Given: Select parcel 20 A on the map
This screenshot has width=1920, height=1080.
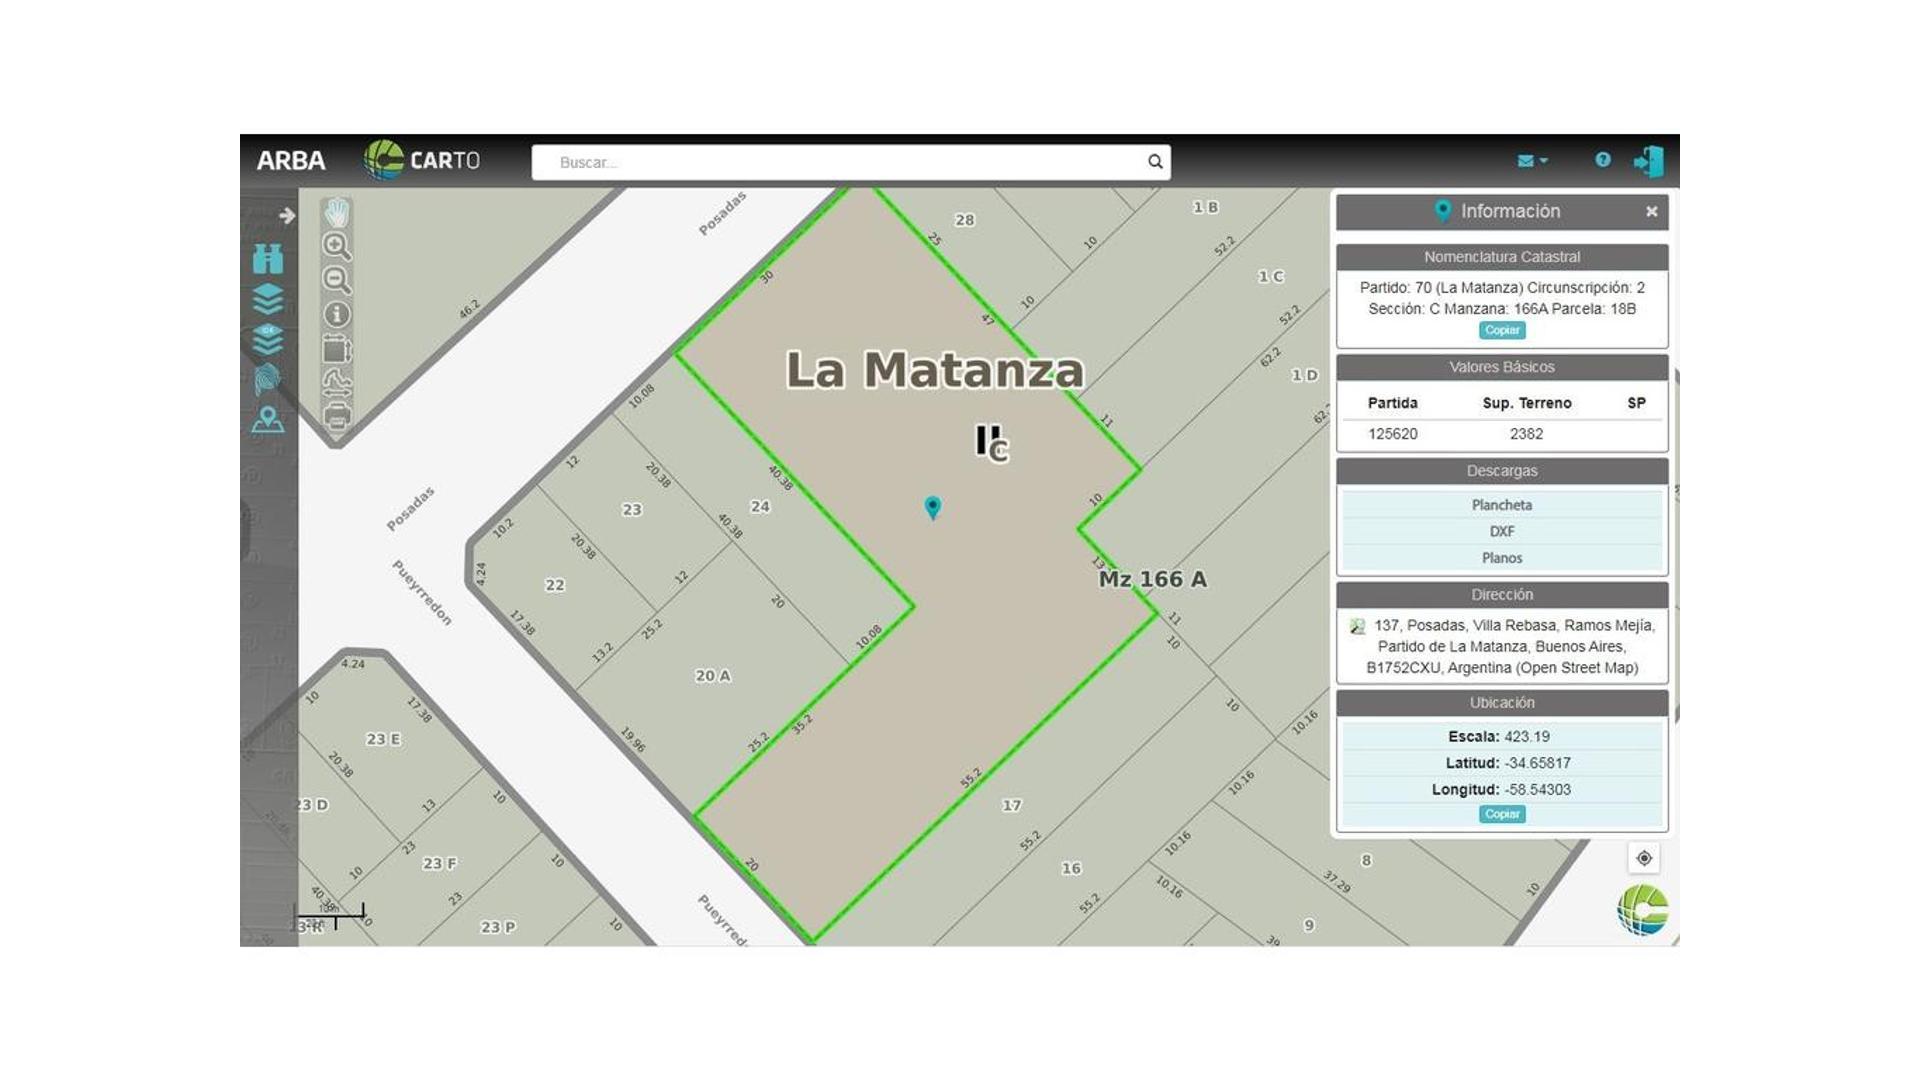Looking at the screenshot, I should [x=713, y=676].
